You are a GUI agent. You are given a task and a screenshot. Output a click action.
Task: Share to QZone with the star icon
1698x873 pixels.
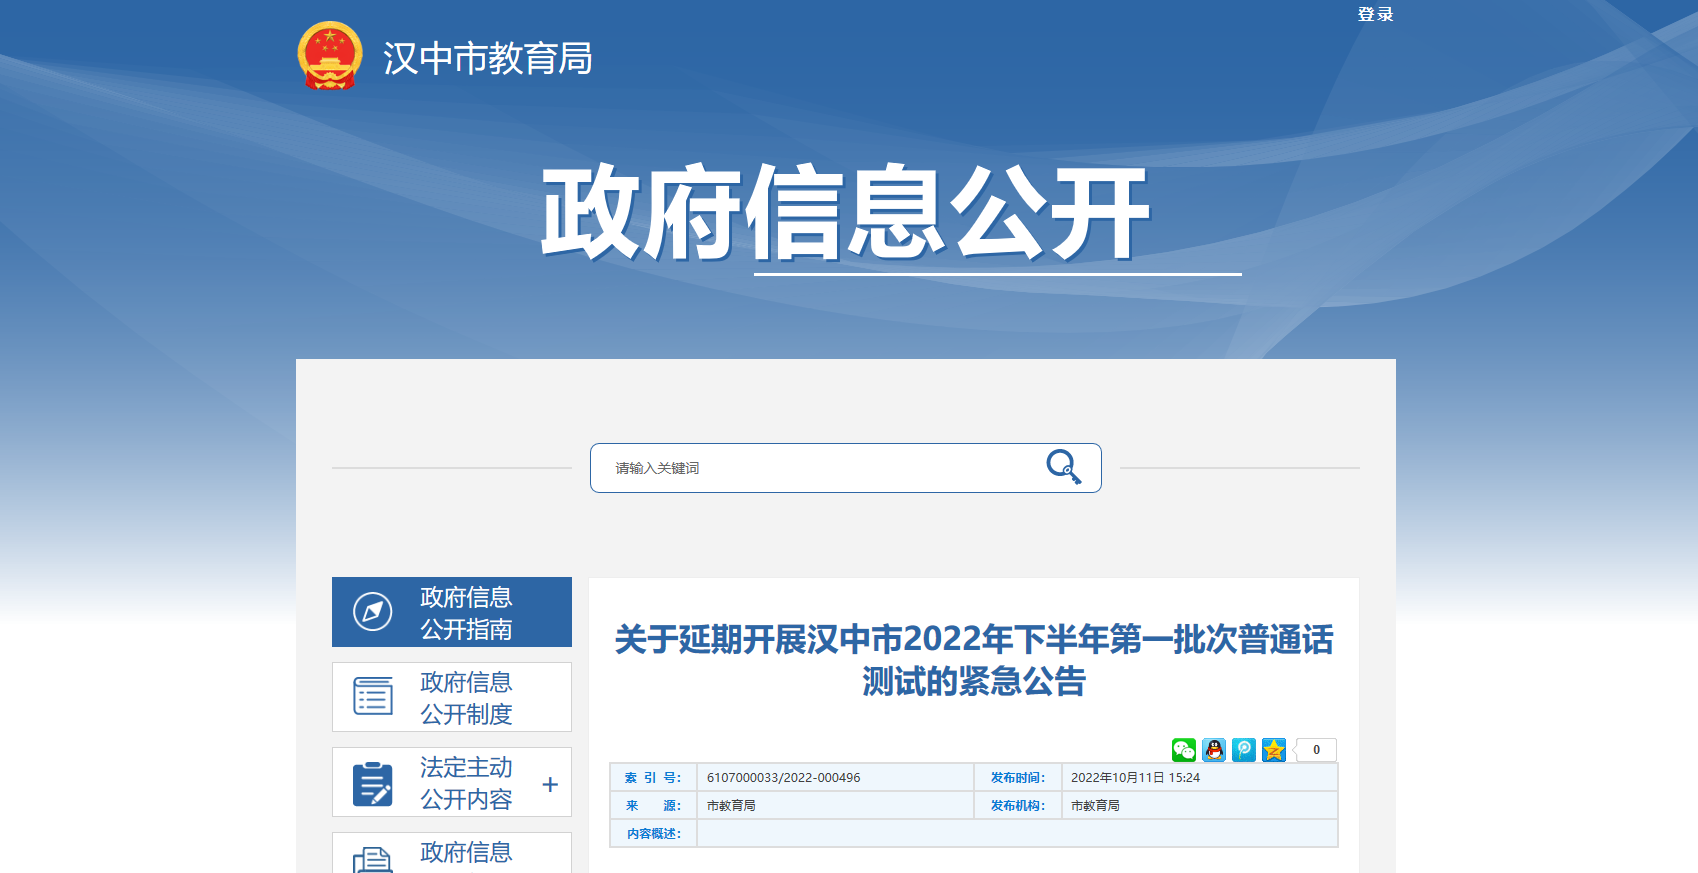point(1274,750)
